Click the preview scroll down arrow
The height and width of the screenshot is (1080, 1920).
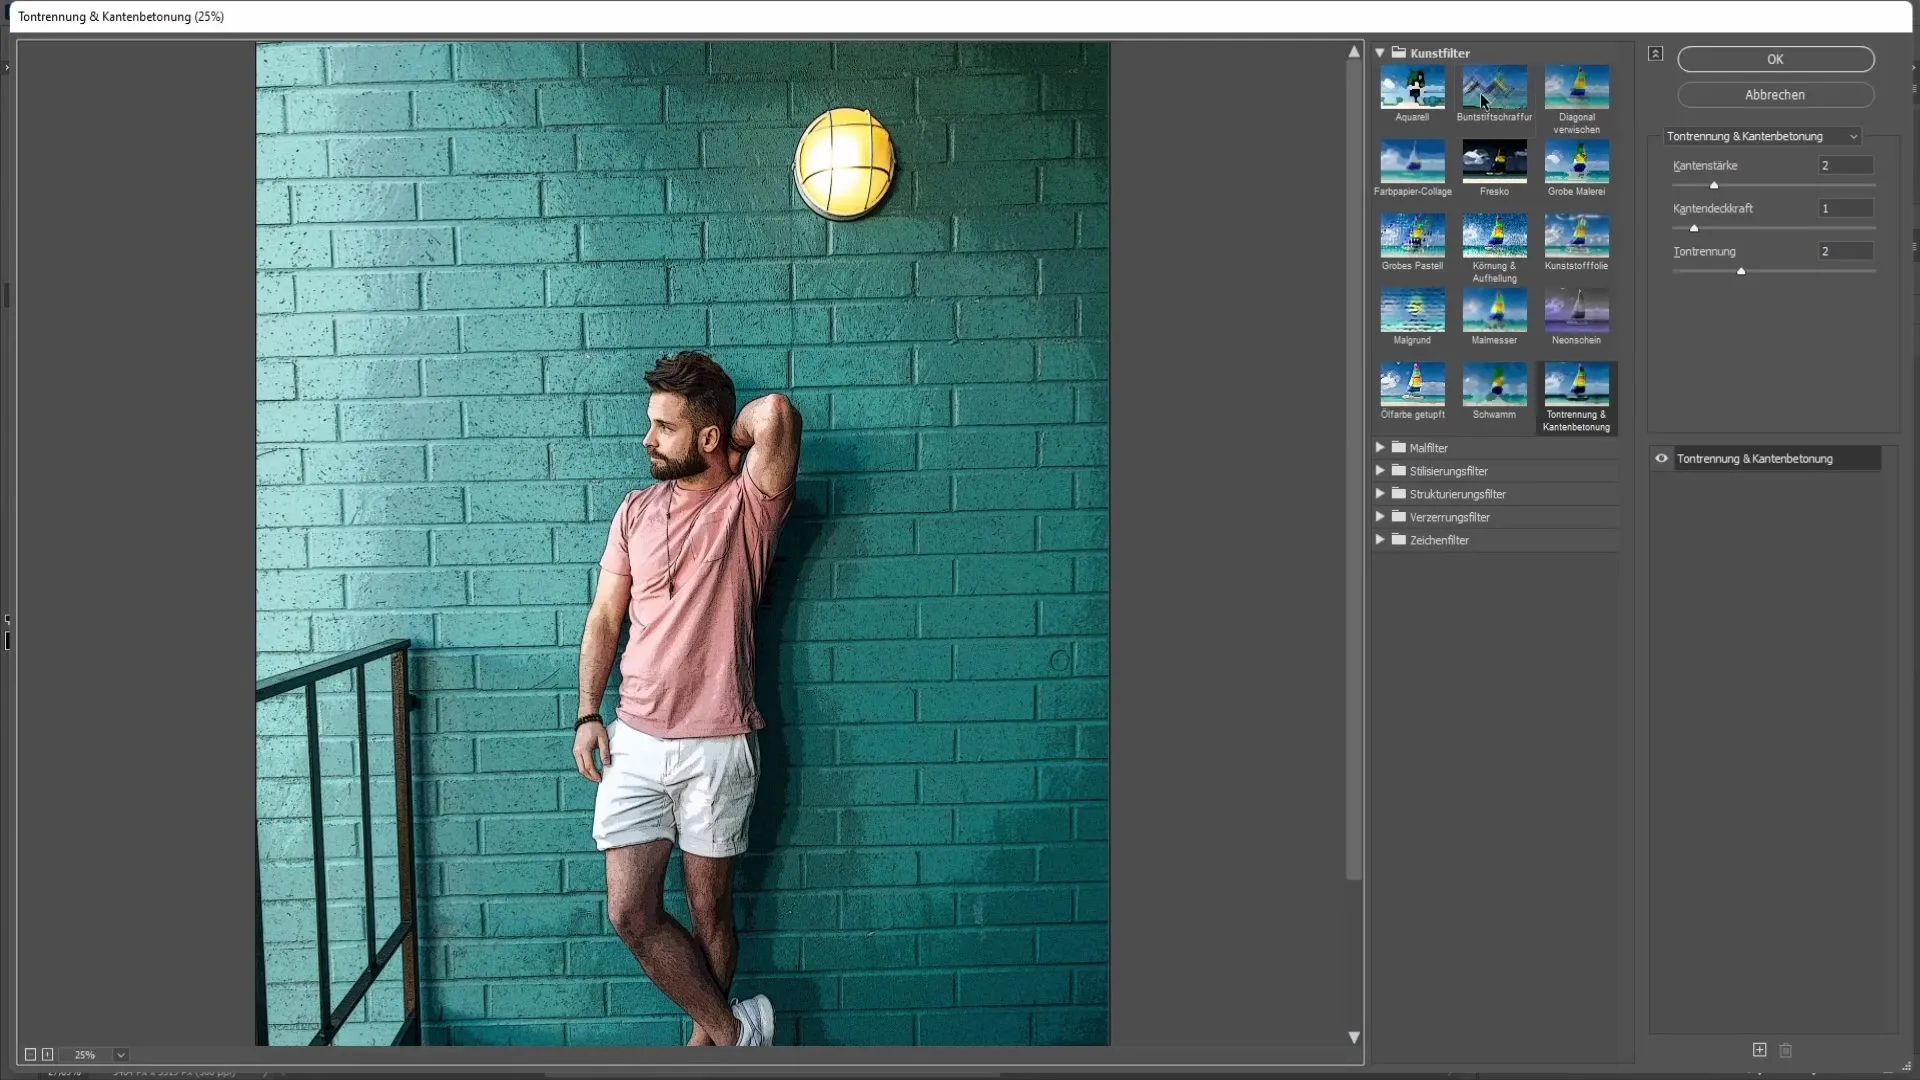click(x=1354, y=1038)
